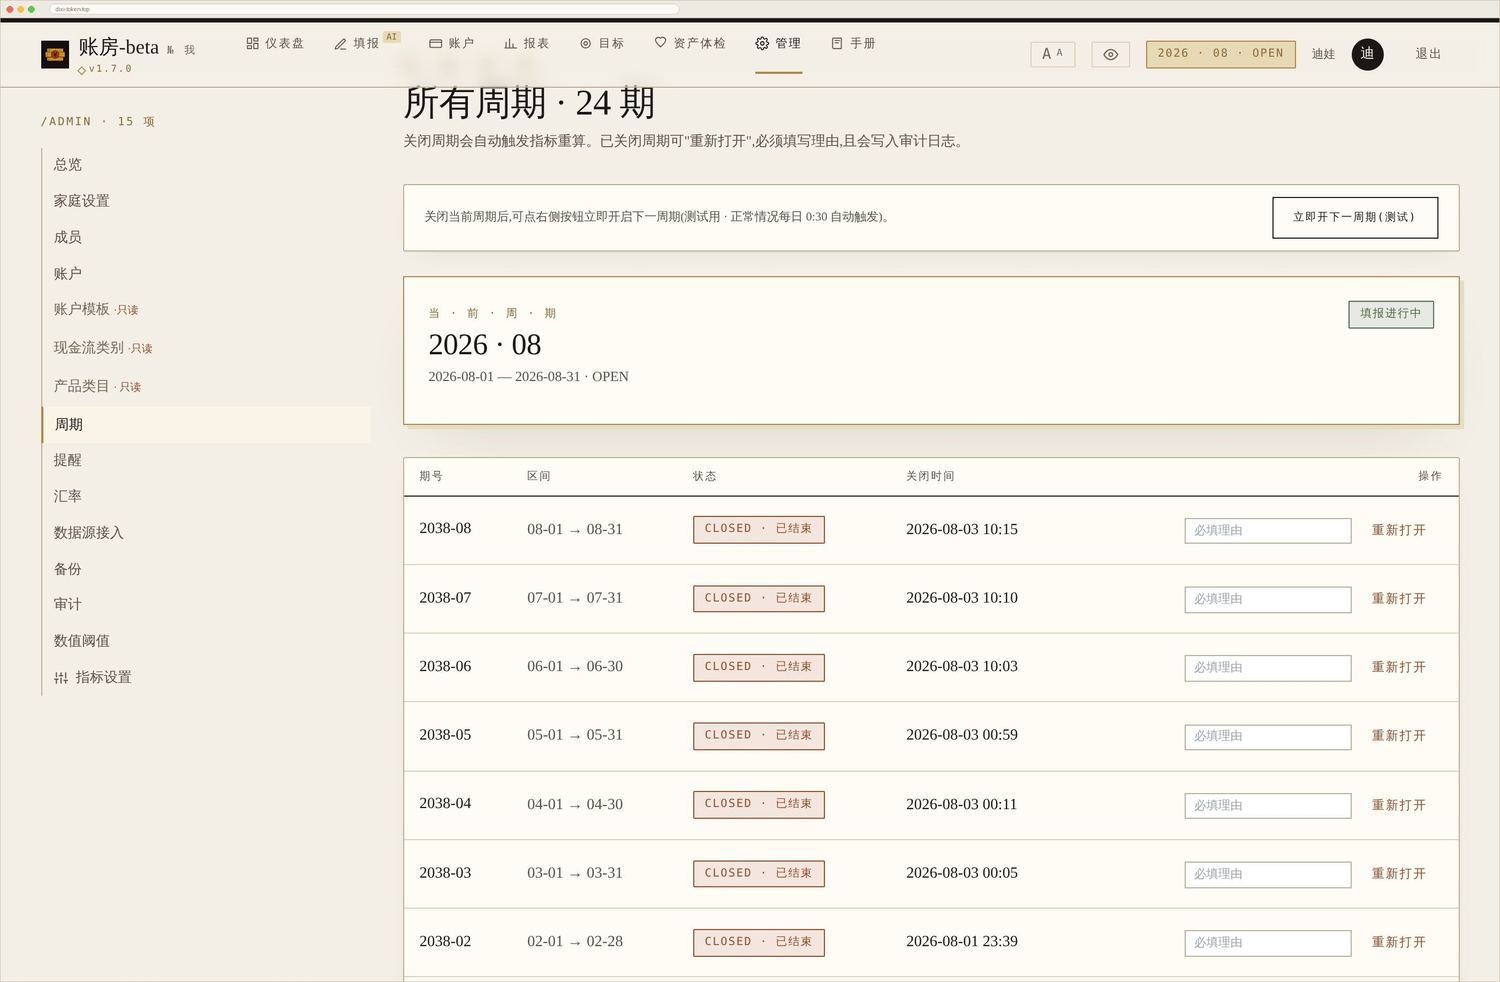
Task: Click 重新打开 for period 2038-05
Action: coord(1398,736)
